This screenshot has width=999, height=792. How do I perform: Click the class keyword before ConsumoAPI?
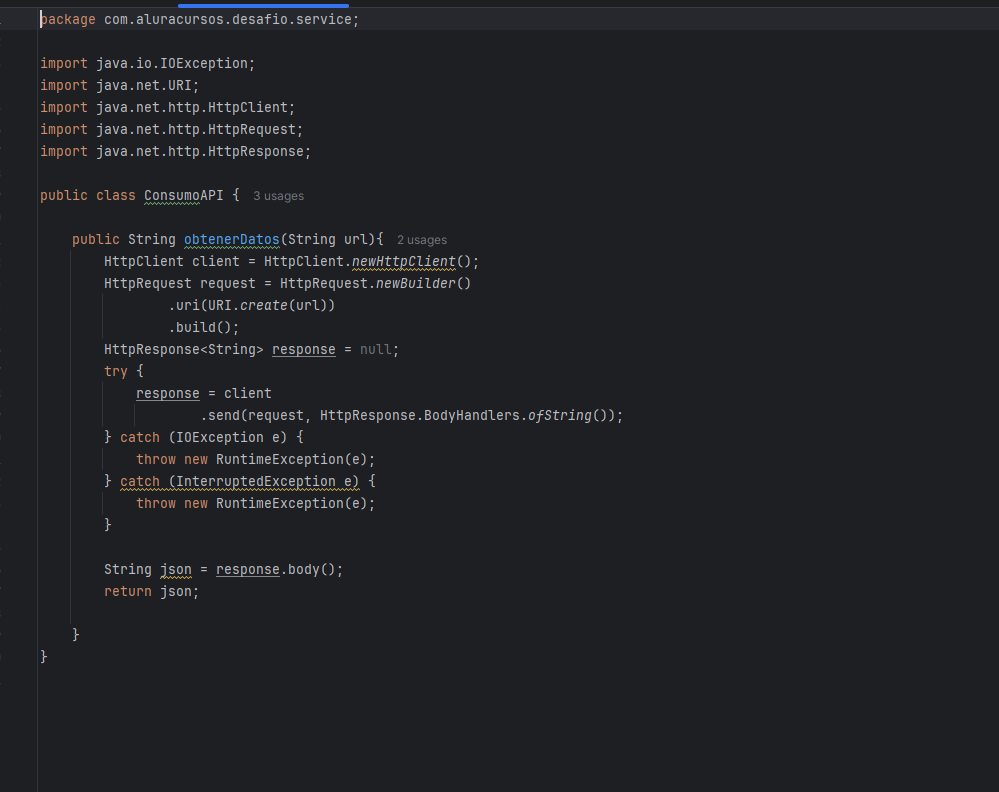[116, 196]
